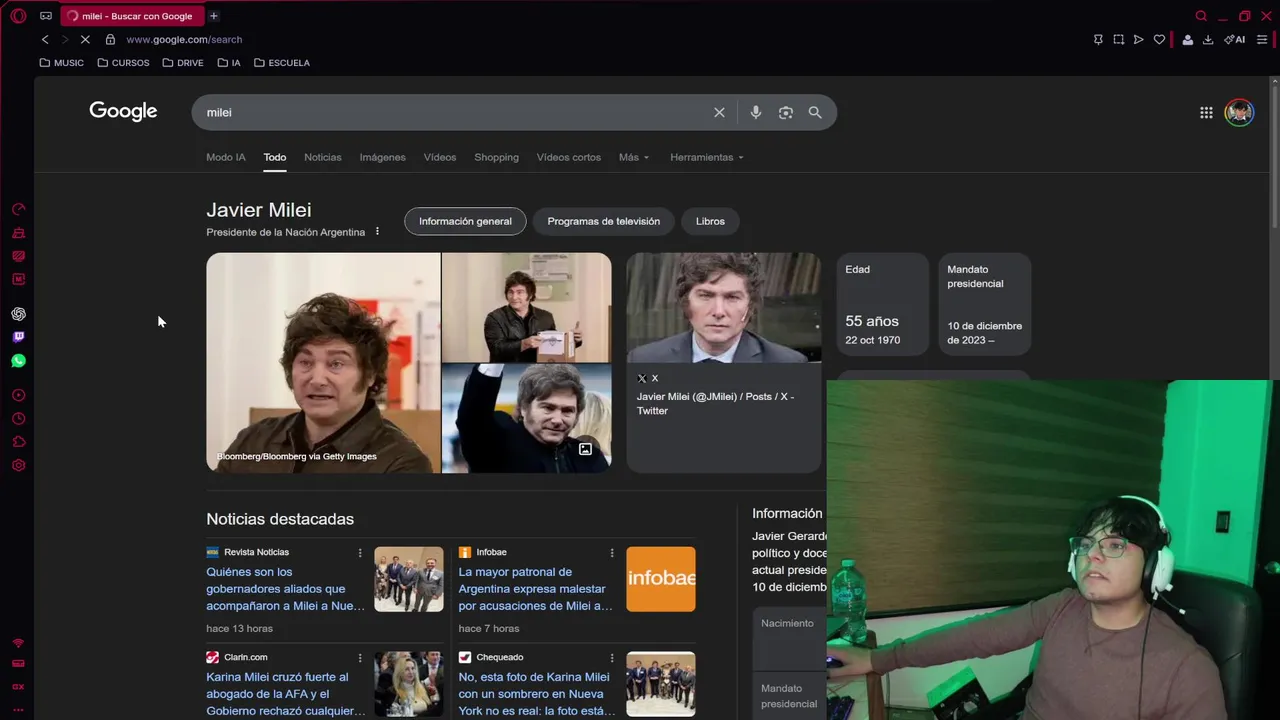Viewport: 1280px width, 720px height.
Task: Open the browser profile icon
Action: tap(1187, 39)
